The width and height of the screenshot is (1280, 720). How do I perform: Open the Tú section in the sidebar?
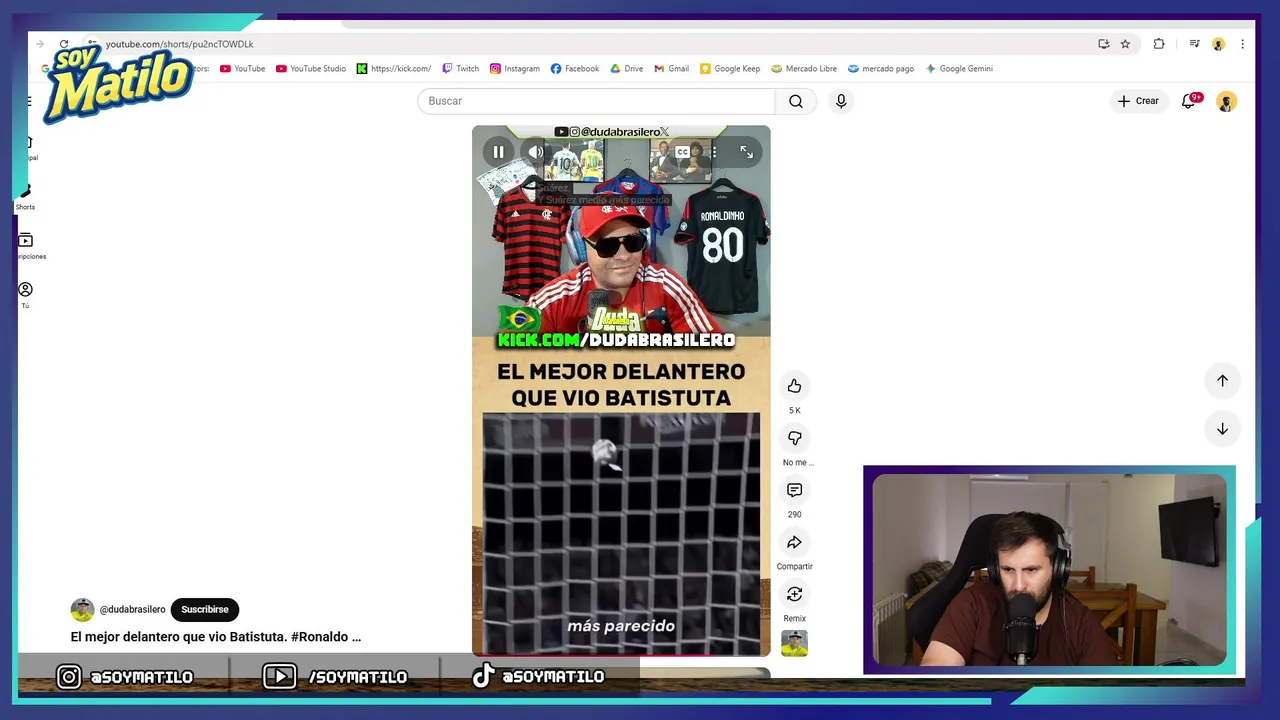(25, 295)
